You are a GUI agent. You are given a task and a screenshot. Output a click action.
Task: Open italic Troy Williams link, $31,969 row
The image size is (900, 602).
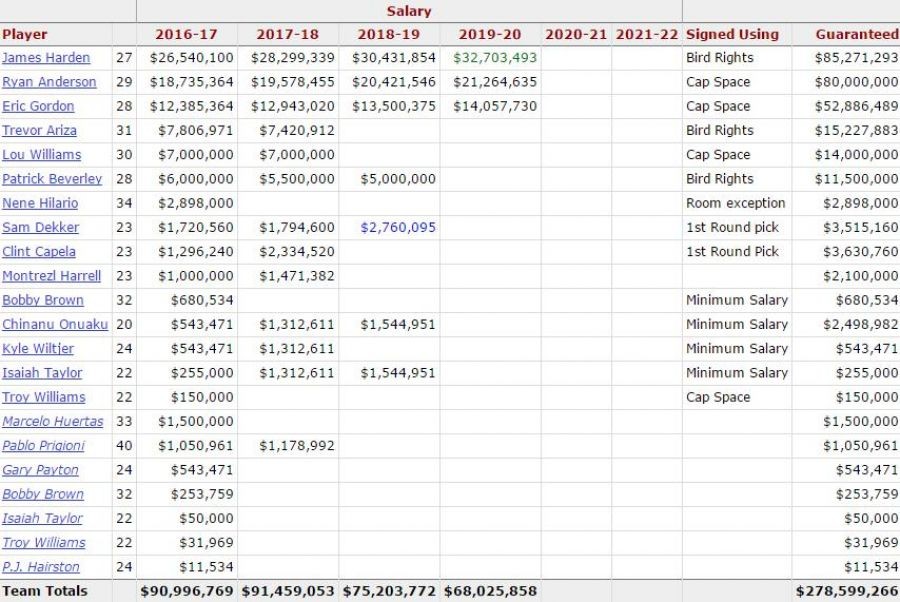pos(44,542)
